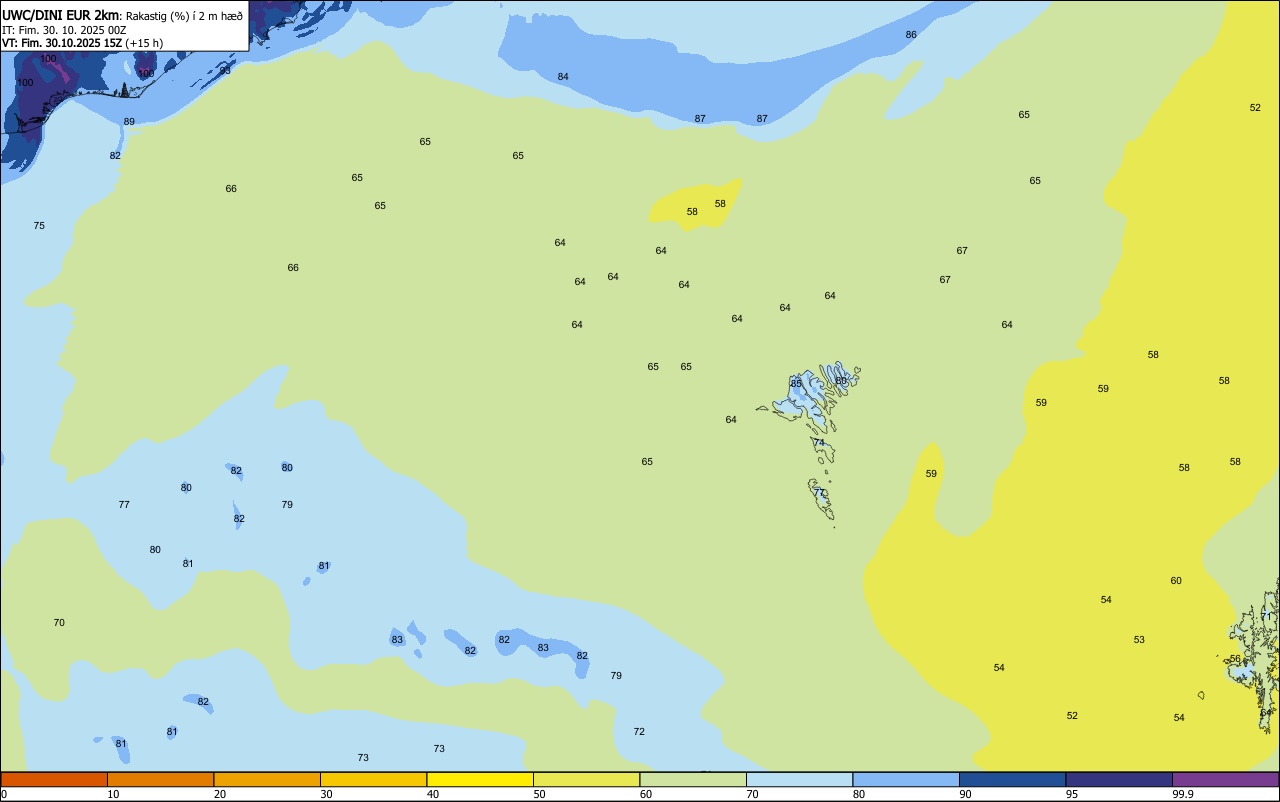Click the humidity value 74 on the islands
The height and width of the screenshot is (802, 1280).
point(819,443)
